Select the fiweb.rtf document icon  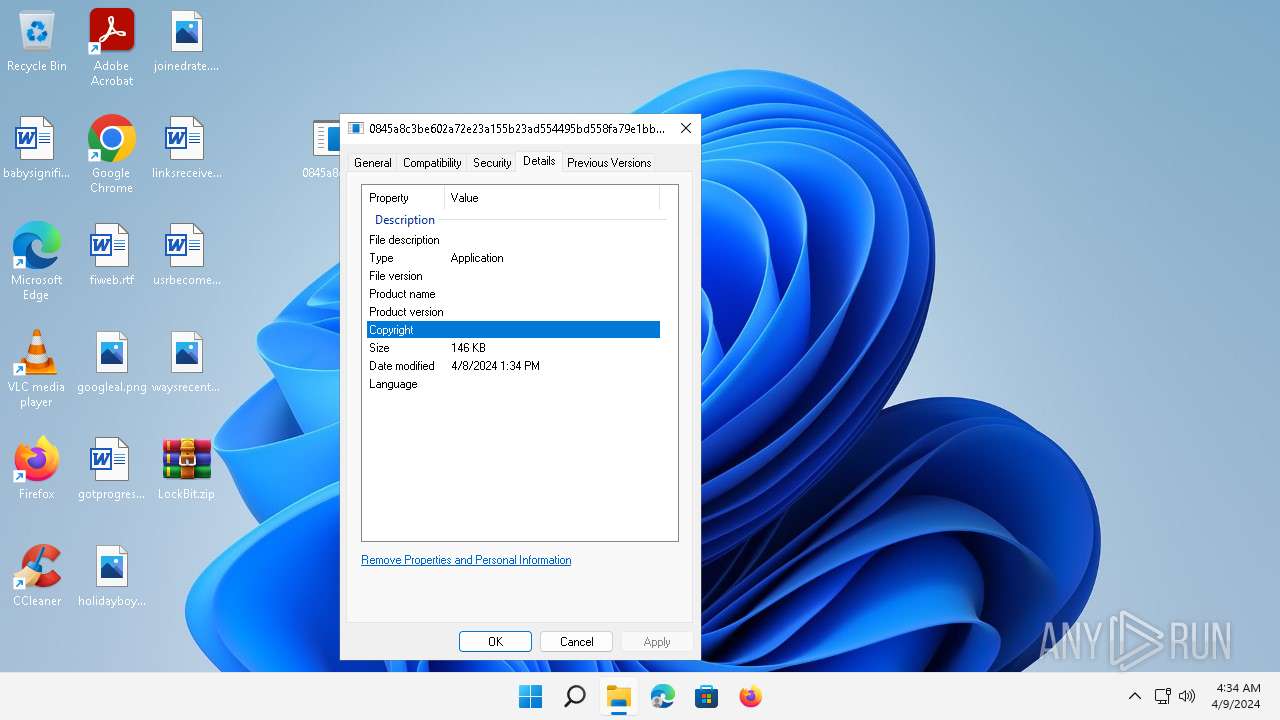pos(112,256)
